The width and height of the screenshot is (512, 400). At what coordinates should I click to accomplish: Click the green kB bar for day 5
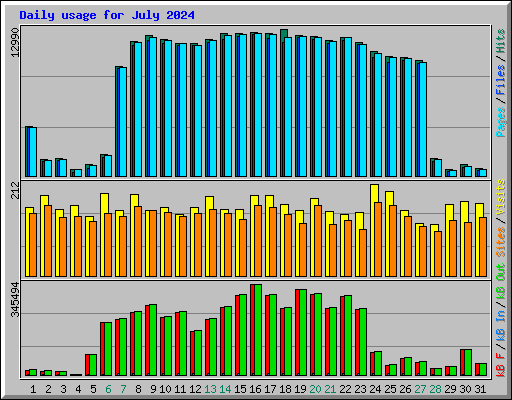coord(93,365)
